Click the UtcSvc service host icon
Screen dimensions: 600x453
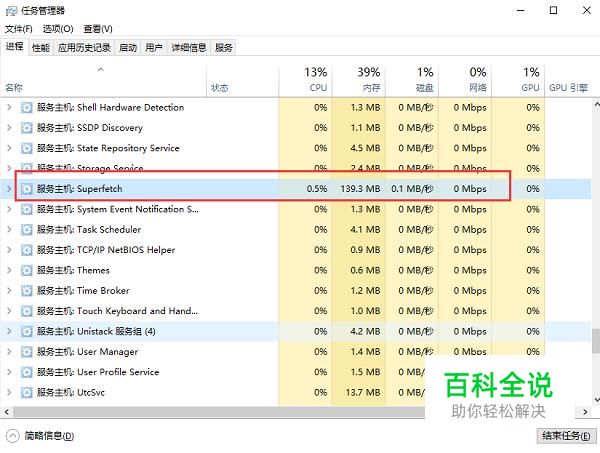point(26,393)
